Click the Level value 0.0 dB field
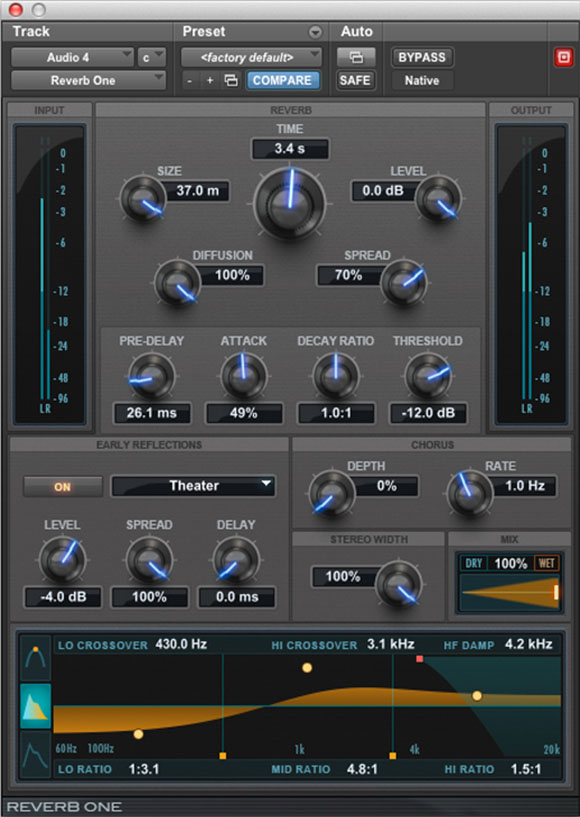580x817 pixels. (x=383, y=191)
